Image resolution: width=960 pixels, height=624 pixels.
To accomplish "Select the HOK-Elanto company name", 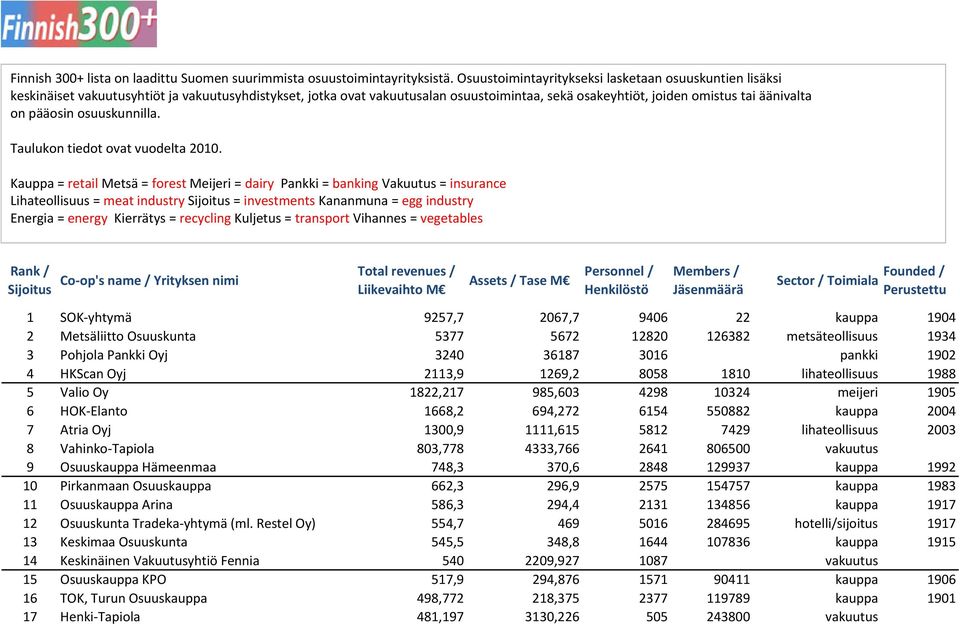I will (x=94, y=411).
